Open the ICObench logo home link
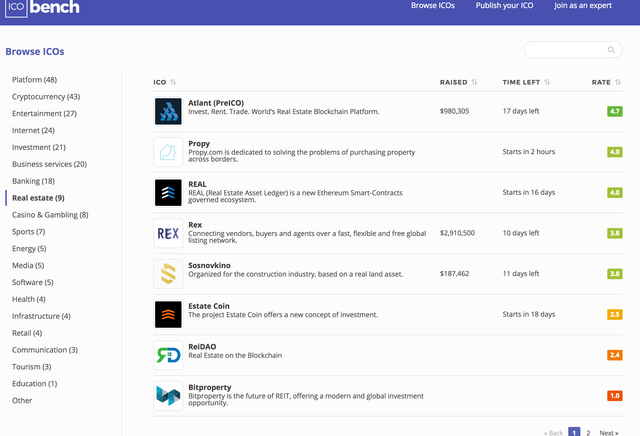The width and height of the screenshot is (640, 436). [42, 7]
